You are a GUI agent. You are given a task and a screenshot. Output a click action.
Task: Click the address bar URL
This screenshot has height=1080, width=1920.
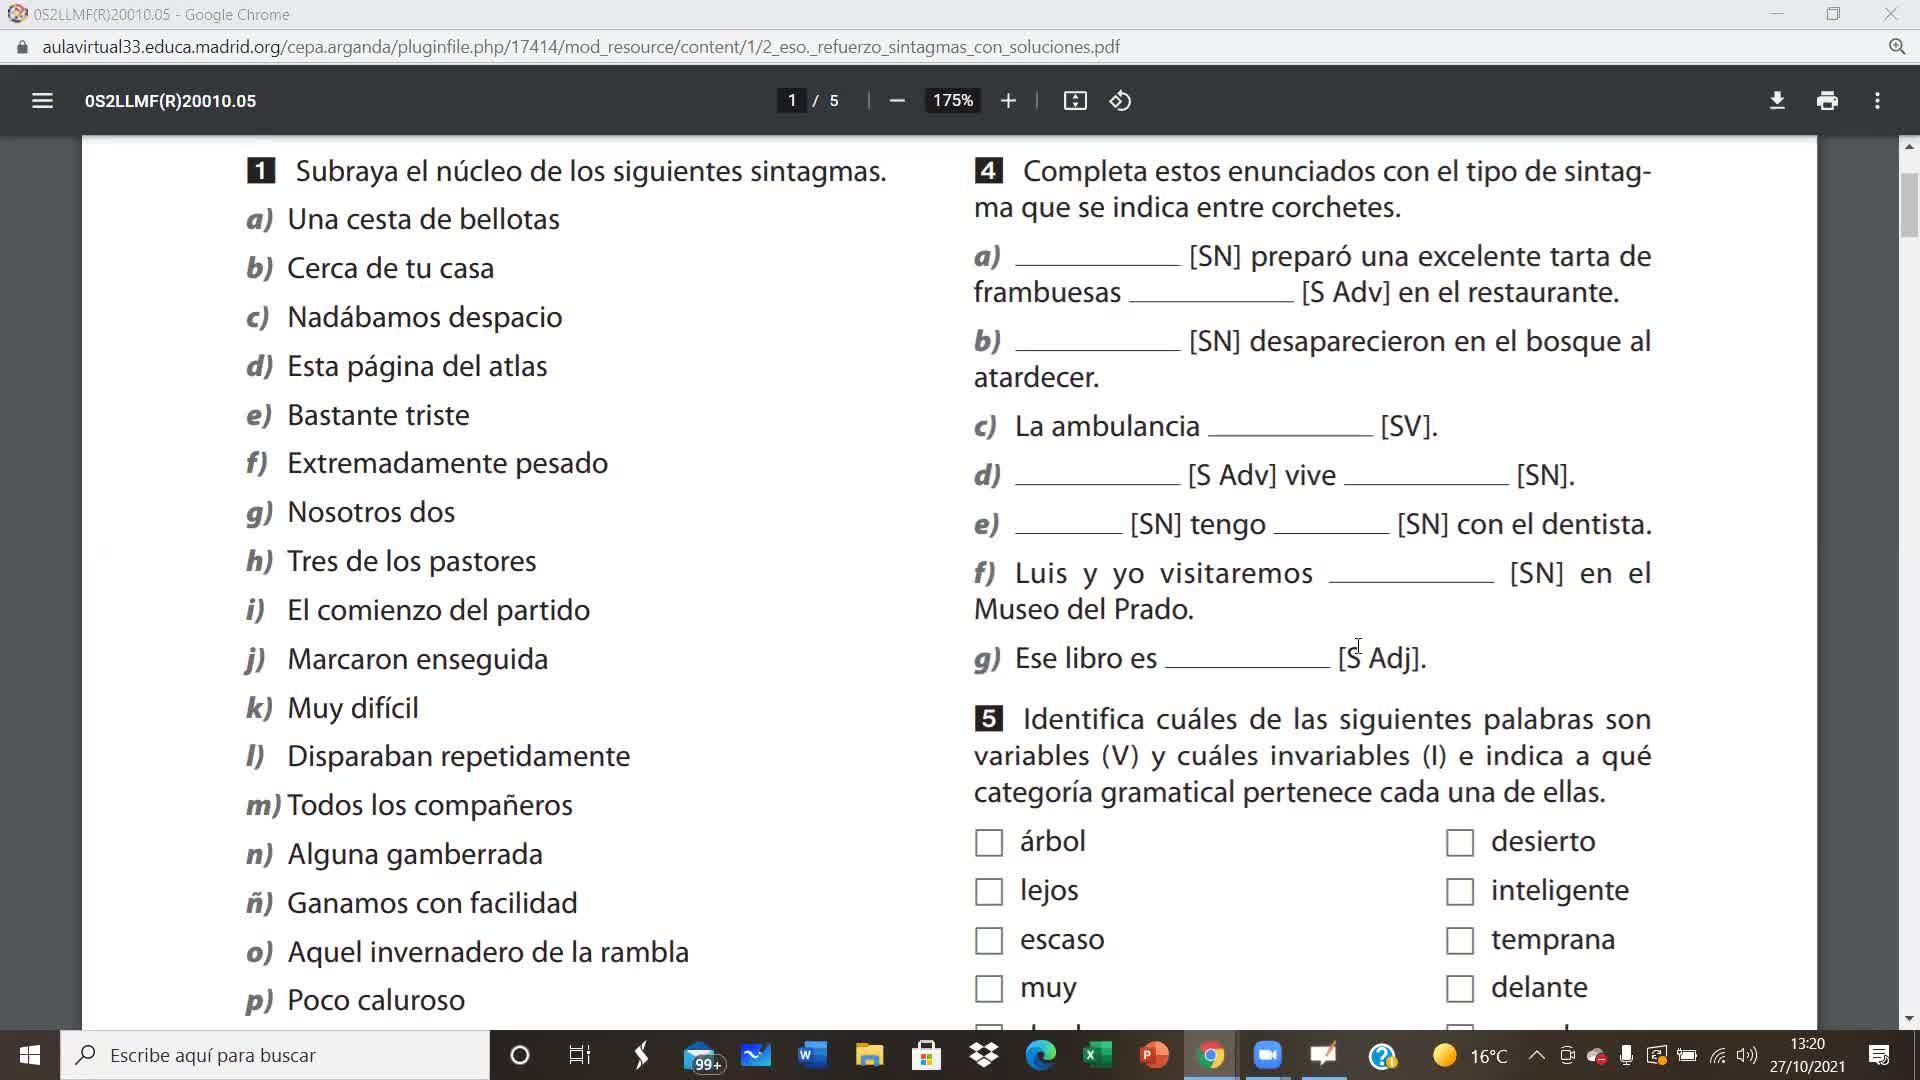click(580, 47)
